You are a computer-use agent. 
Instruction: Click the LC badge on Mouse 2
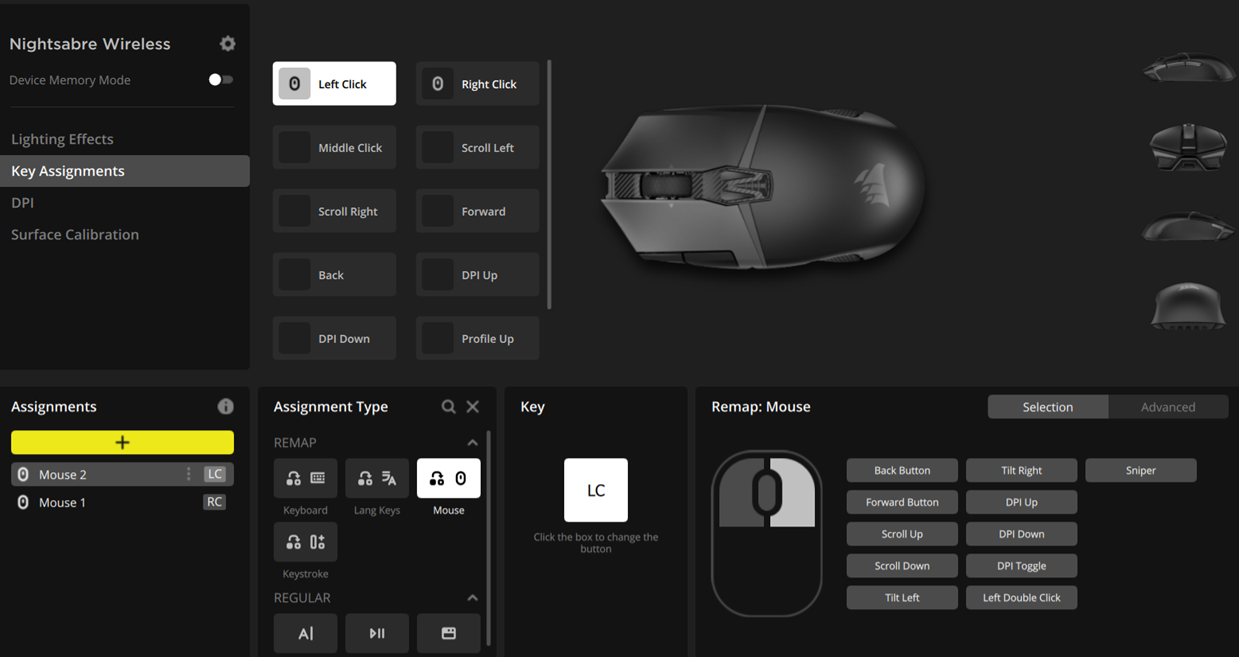pyautogui.click(x=215, y=474)
